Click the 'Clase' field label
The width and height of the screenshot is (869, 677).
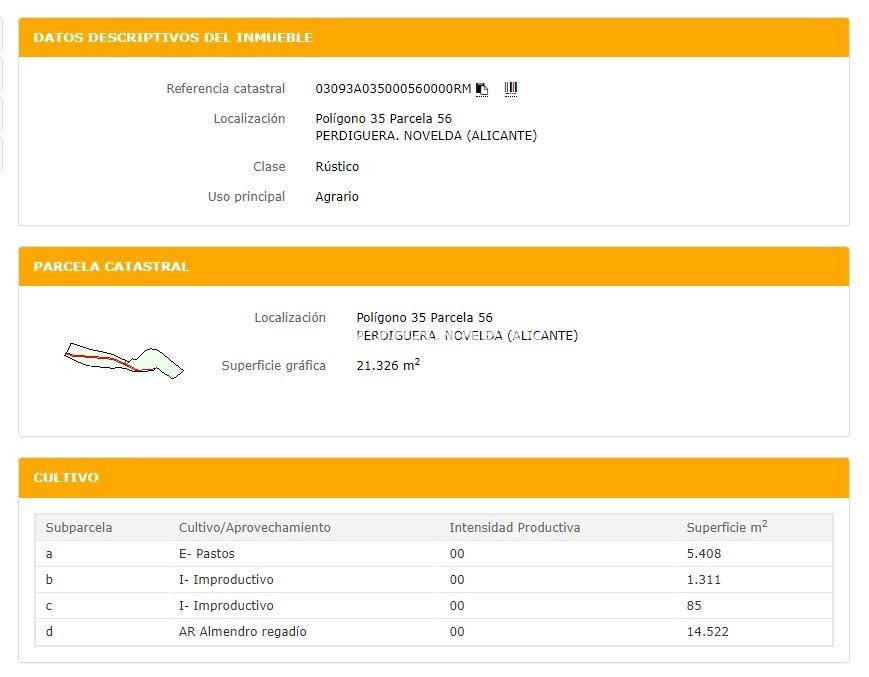coord(269,167)
